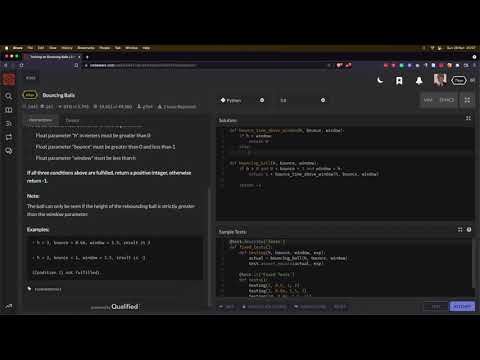
Task: Click the expand sidebar icon at bottom left
Action: (x=9, y=306)
